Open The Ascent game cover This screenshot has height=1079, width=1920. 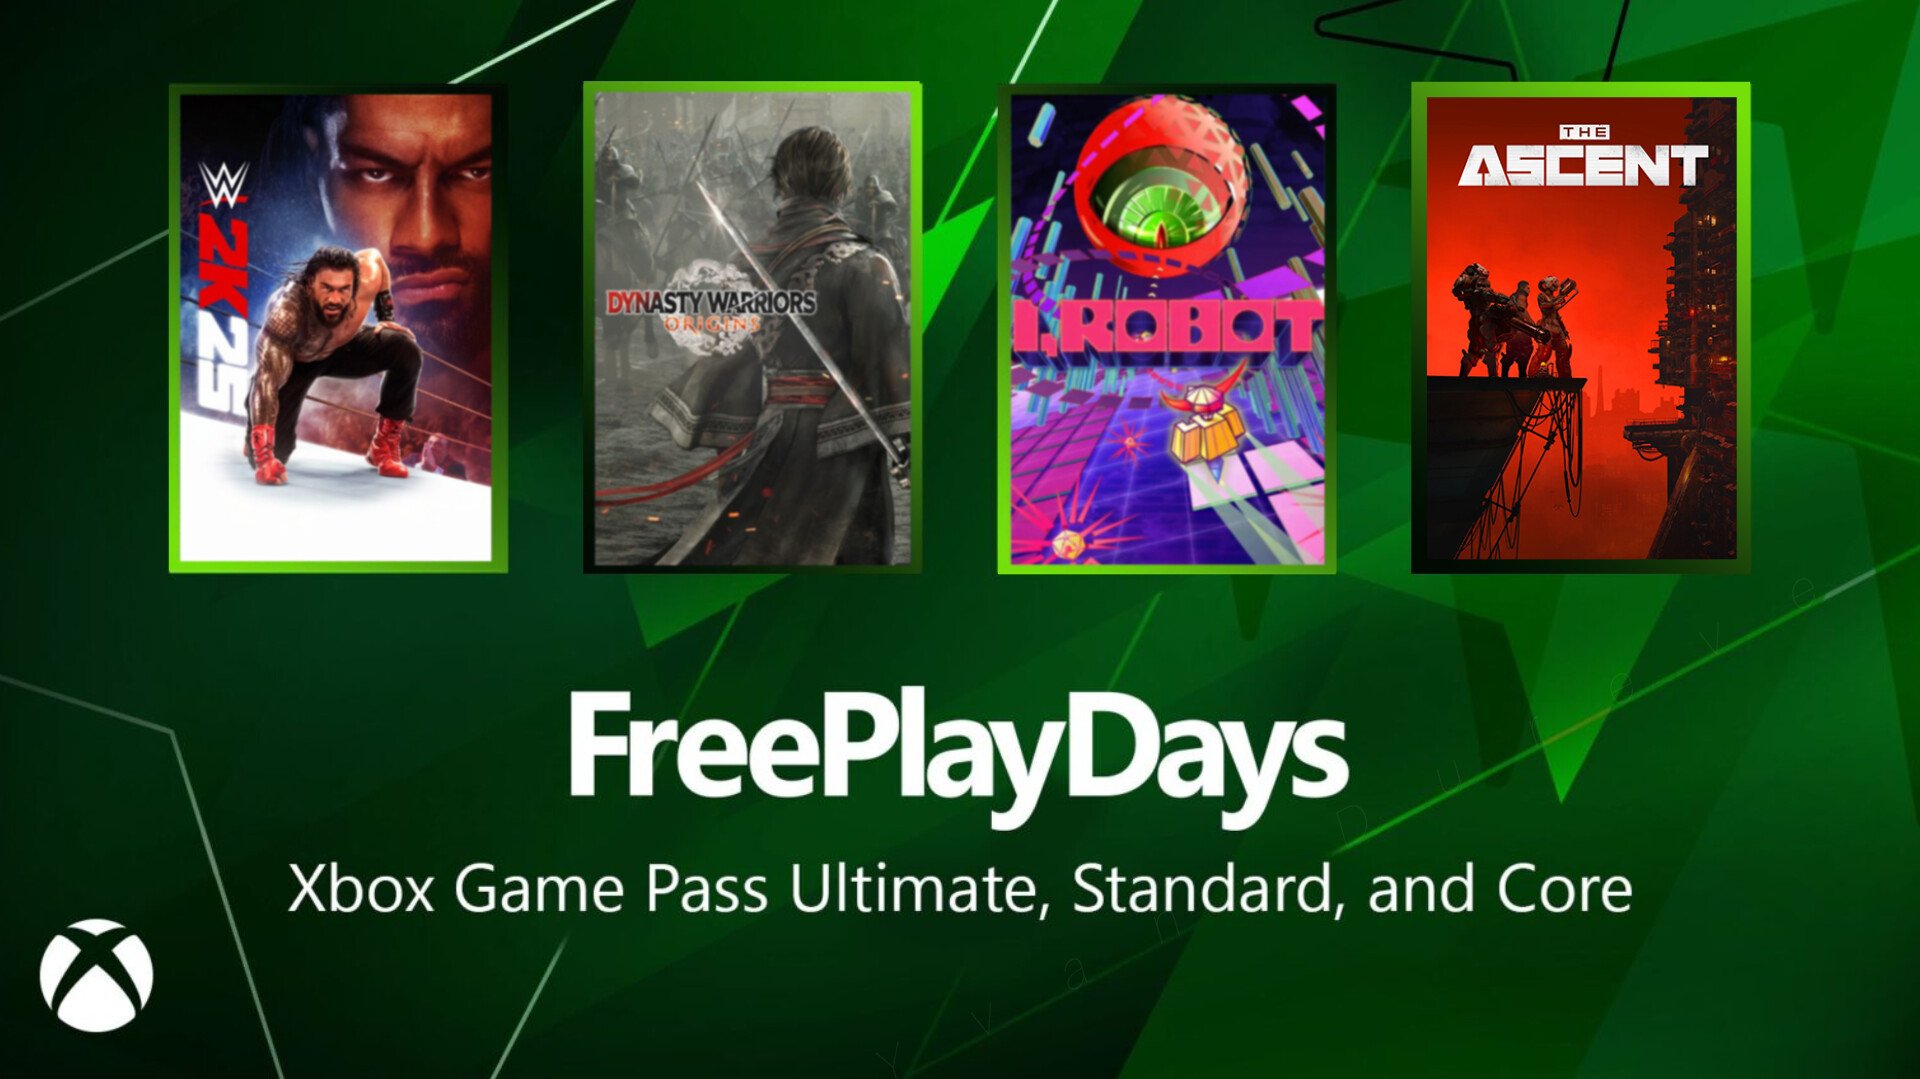coord(1581,328)
